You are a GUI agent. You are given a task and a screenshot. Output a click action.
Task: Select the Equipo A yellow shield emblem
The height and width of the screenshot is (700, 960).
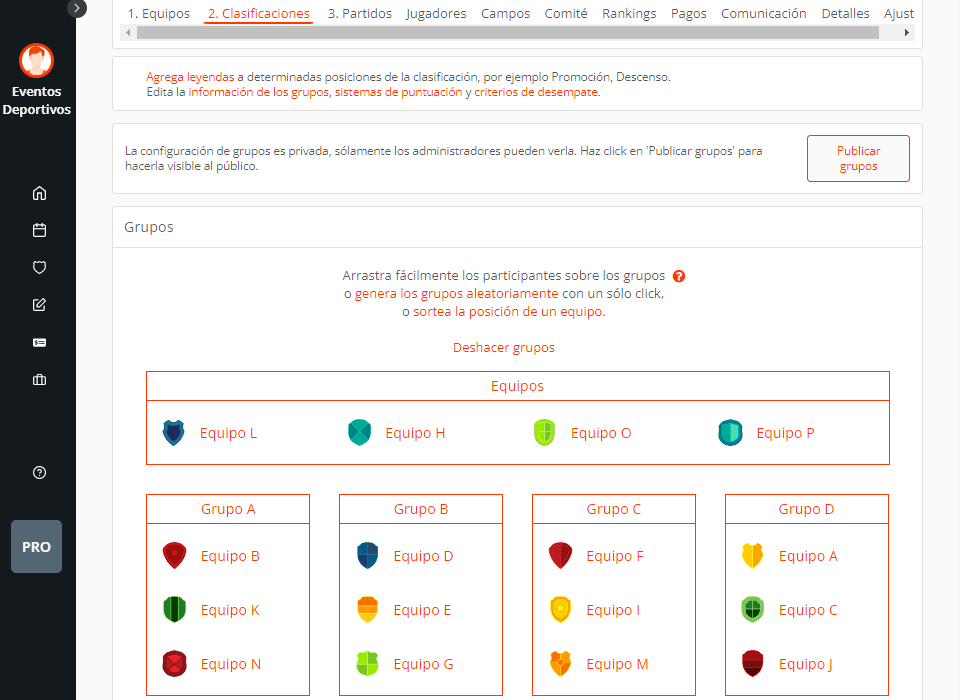tap(751, 555)
